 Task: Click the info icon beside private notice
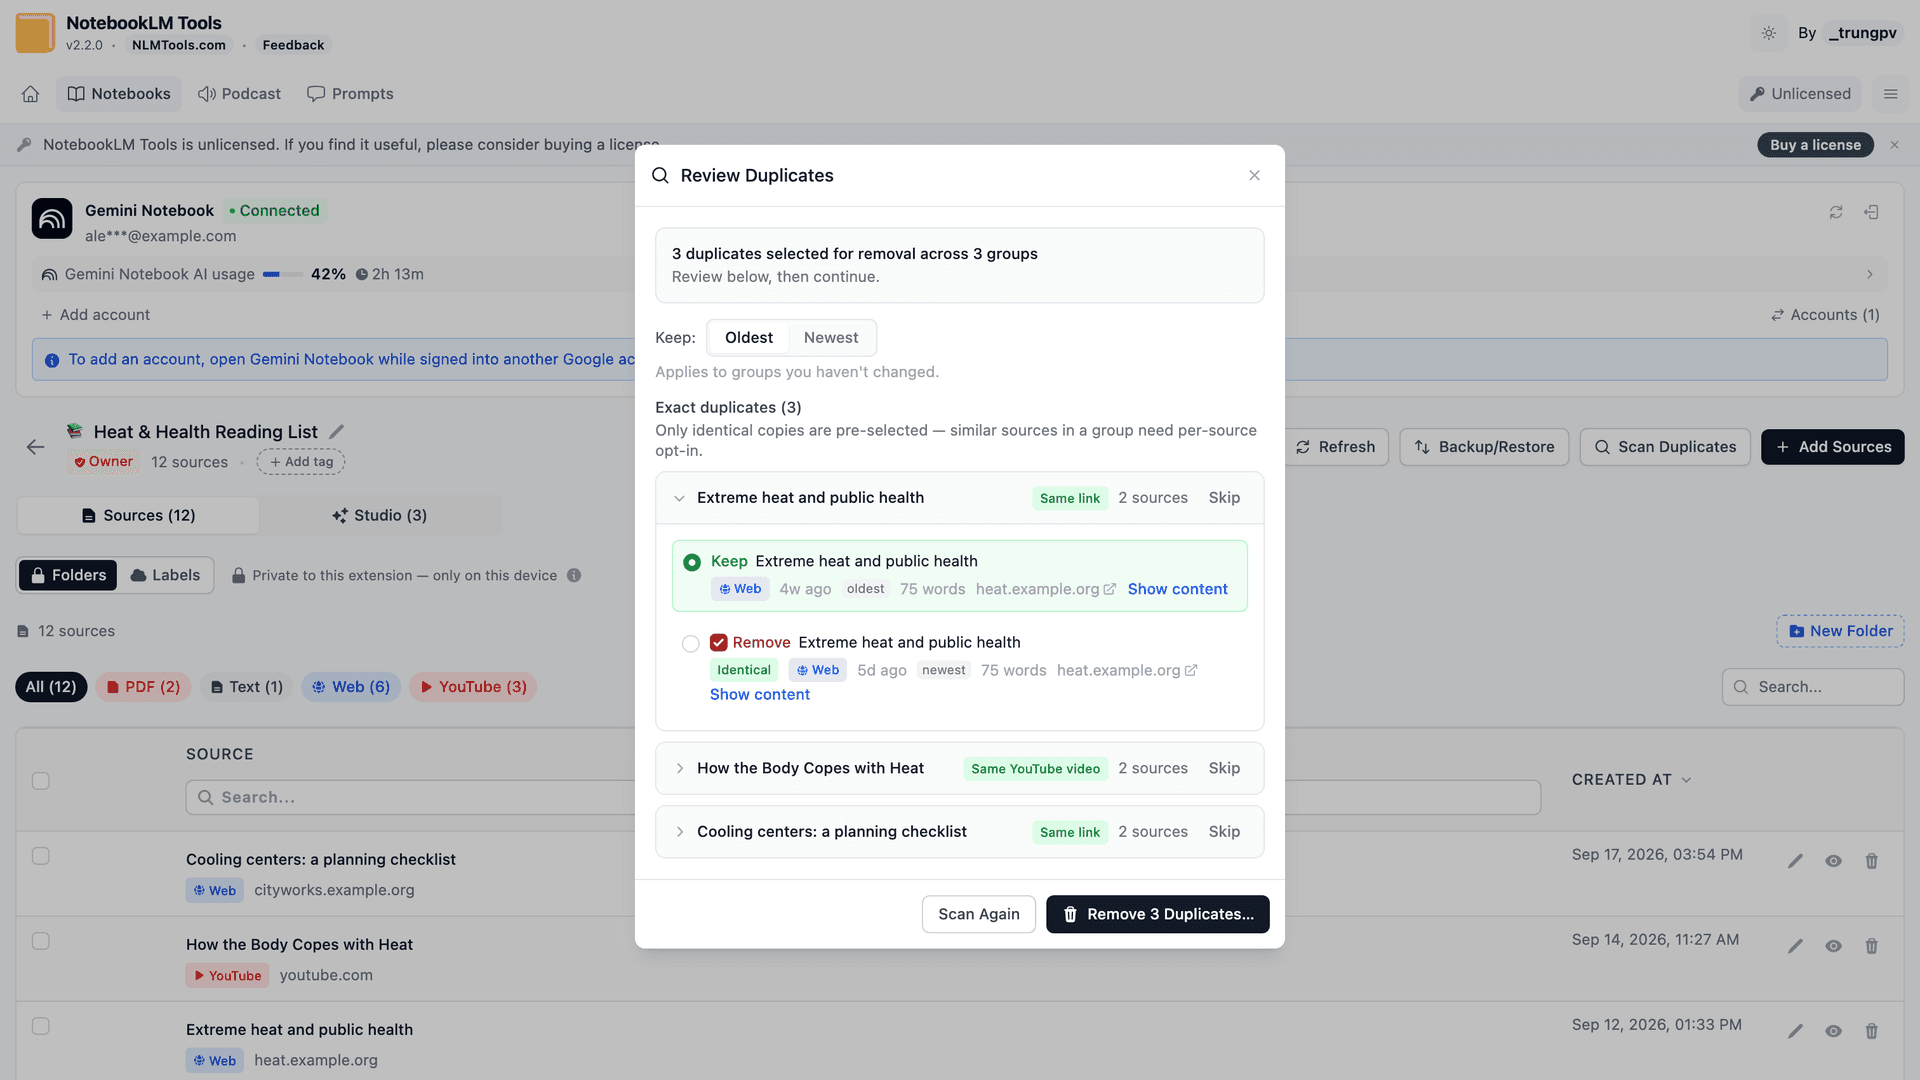[574, 575]
